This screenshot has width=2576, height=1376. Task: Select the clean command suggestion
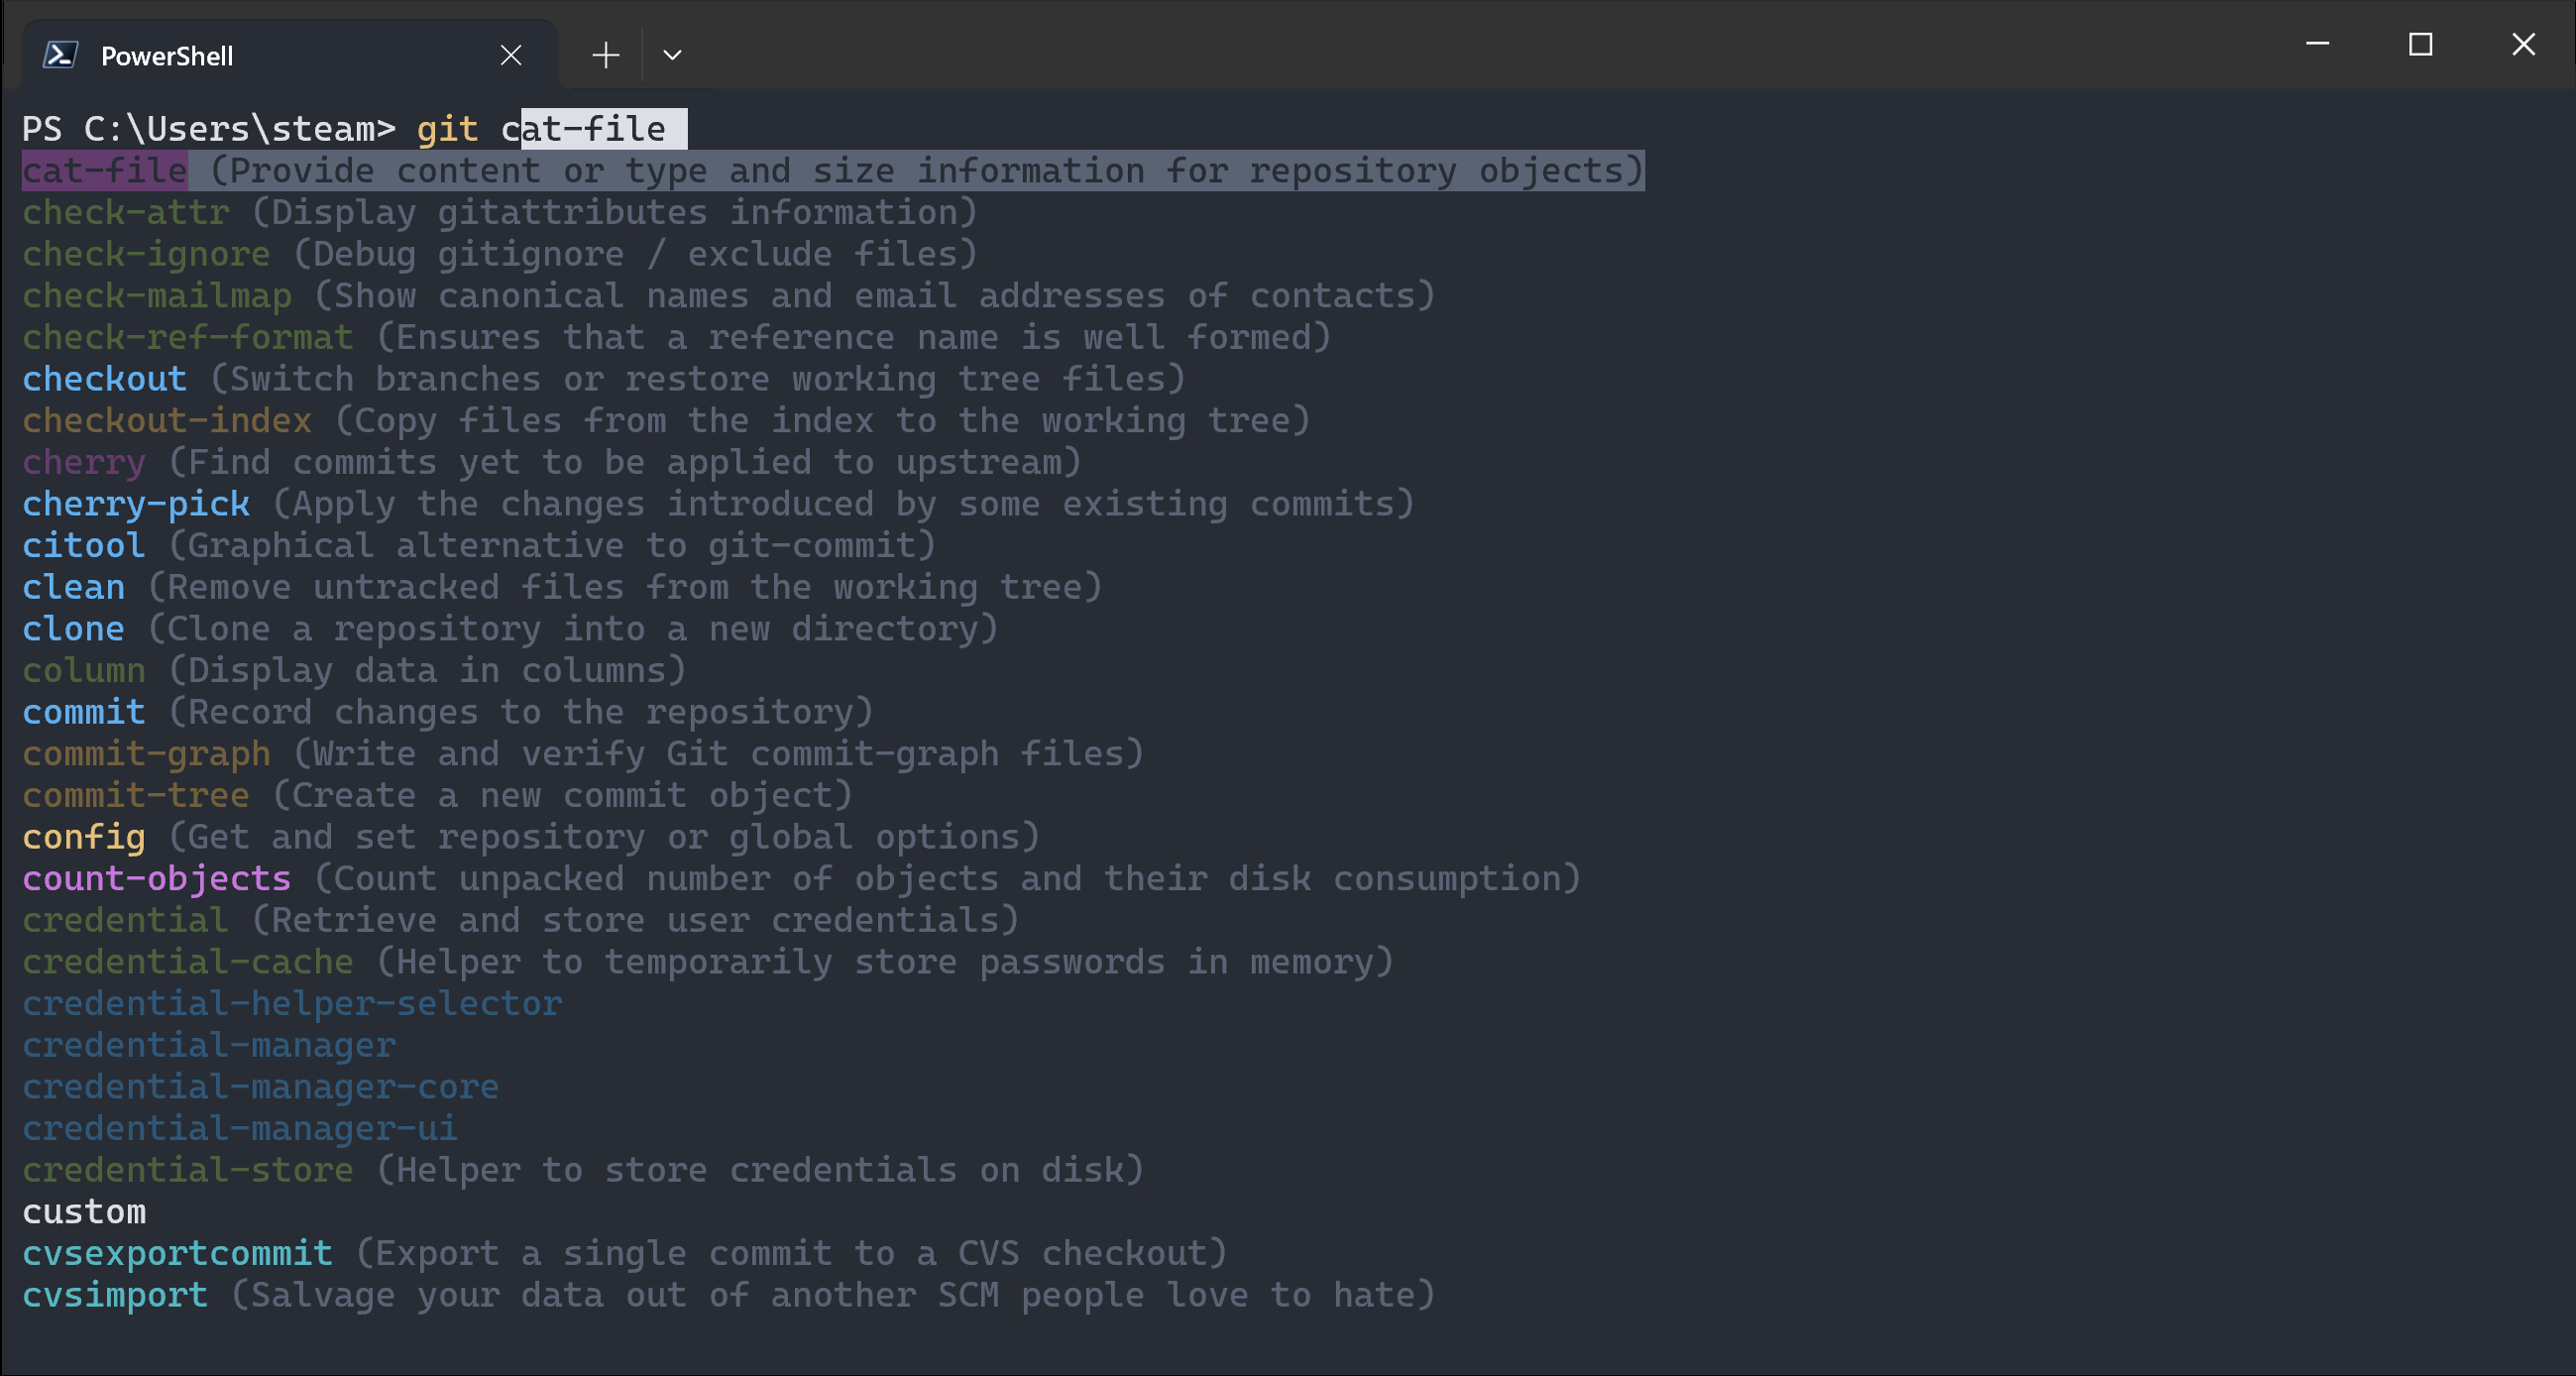[x=72, y=587]
